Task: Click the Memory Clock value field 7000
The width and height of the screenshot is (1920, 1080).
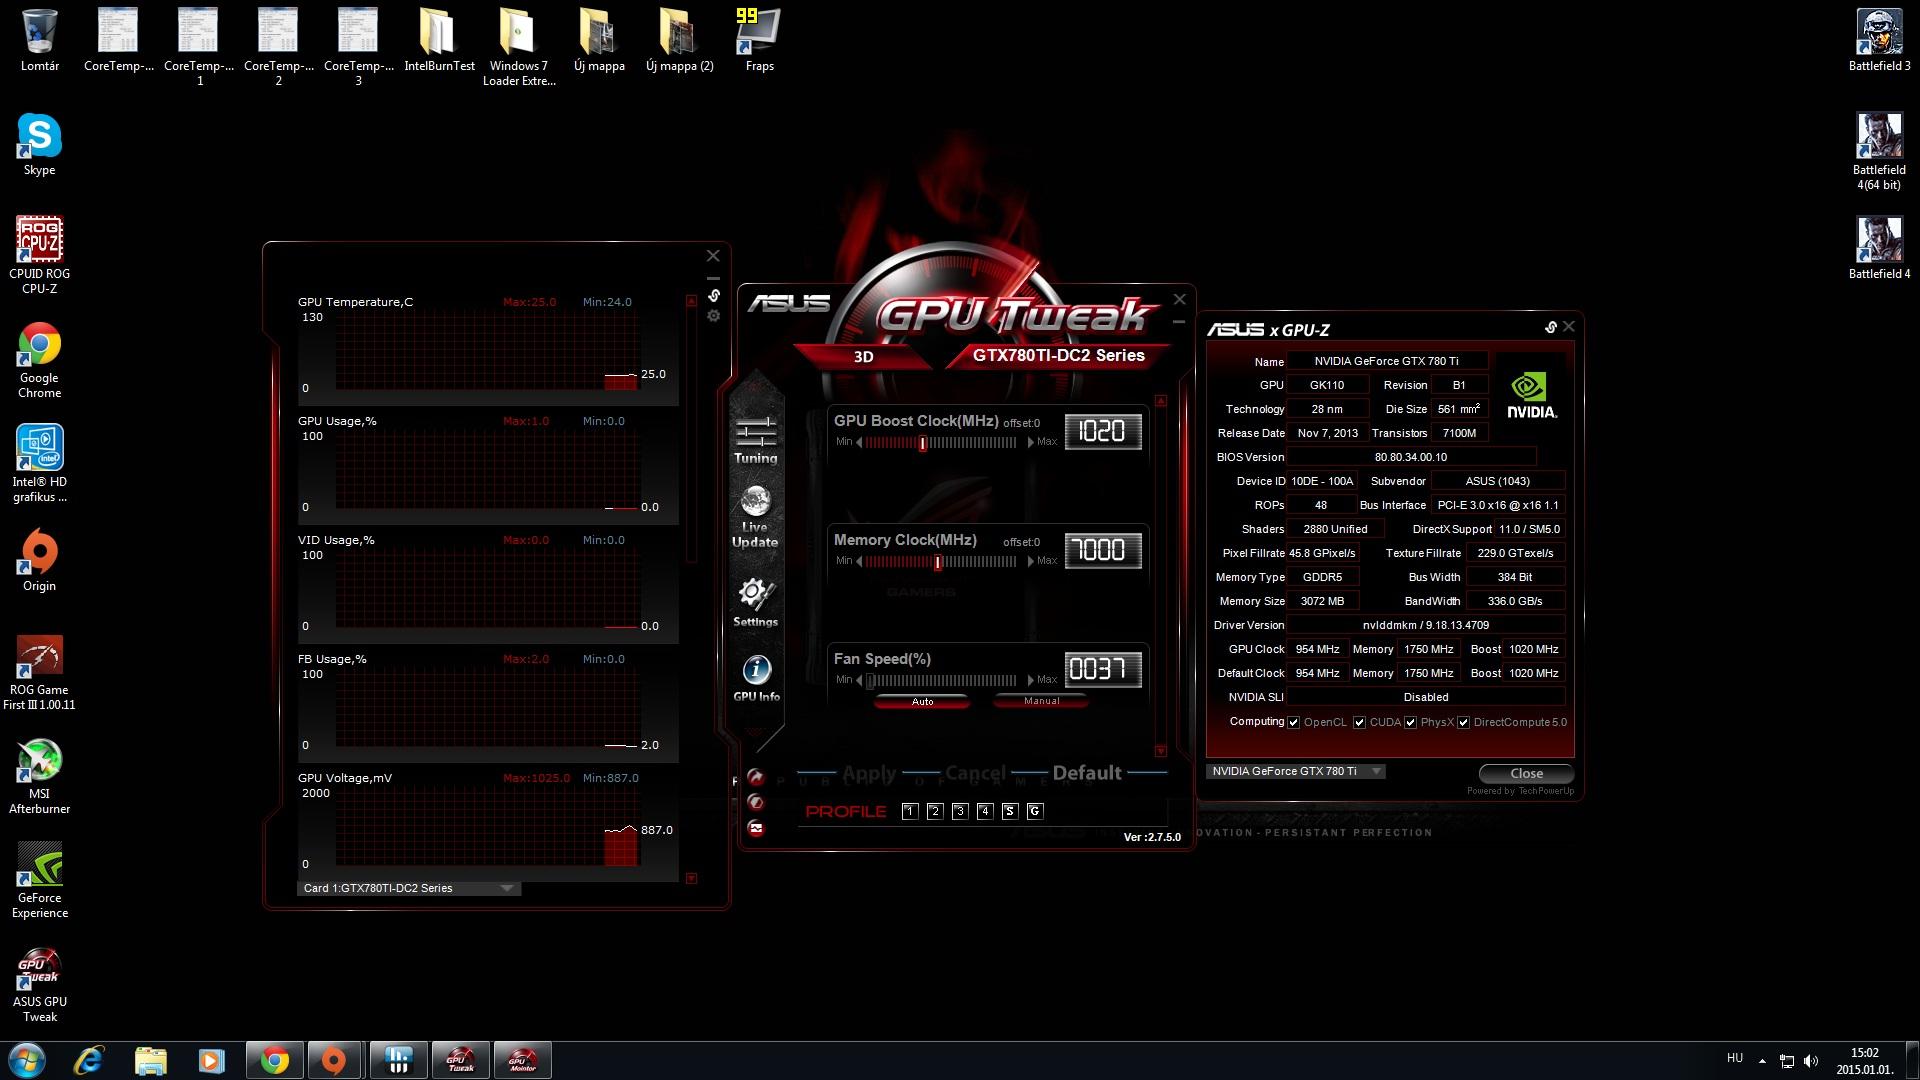Action: pyautogui.click(x=1102, y=550)
